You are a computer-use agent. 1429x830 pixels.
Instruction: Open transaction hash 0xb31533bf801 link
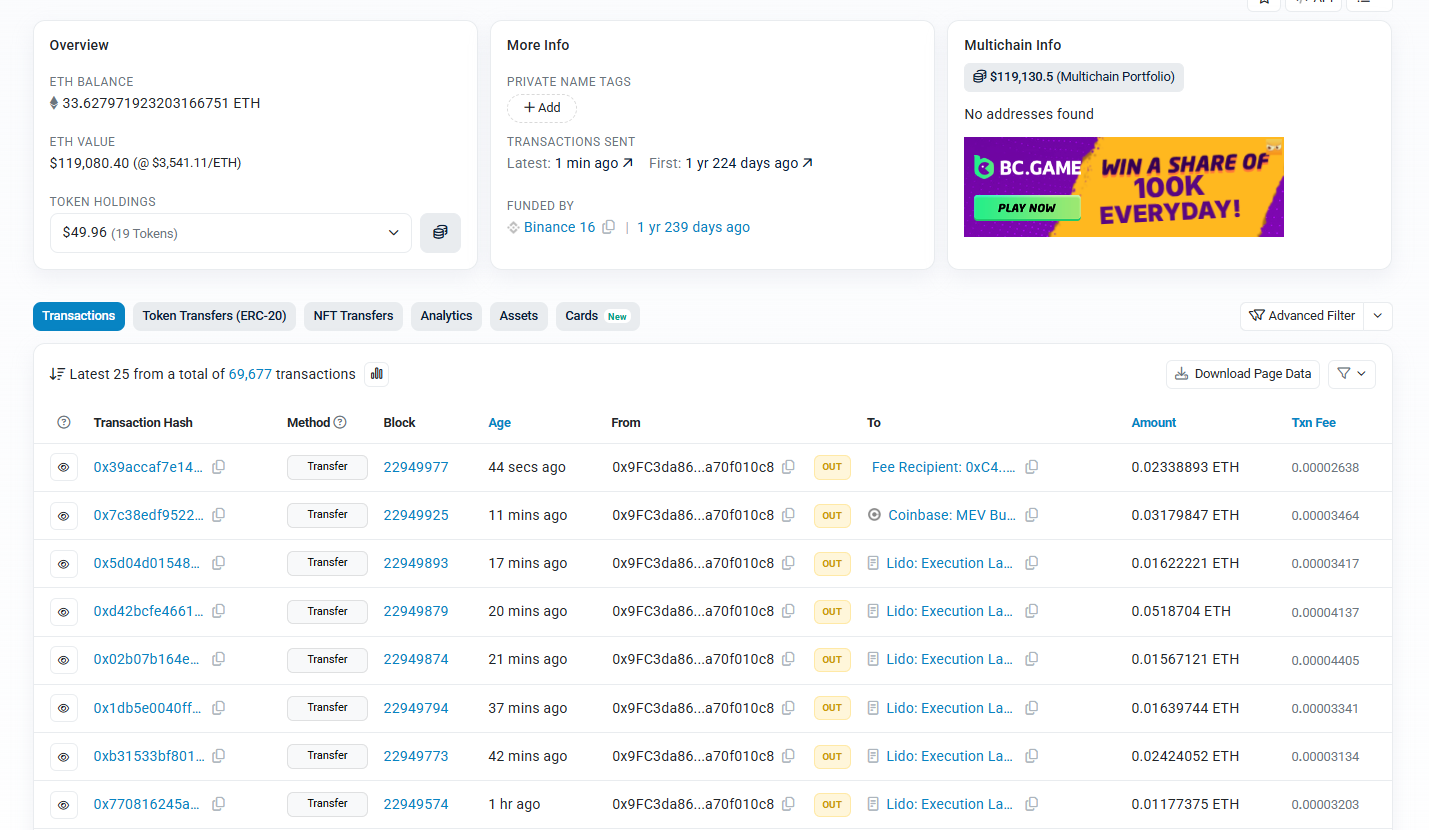tap(149, 756)
